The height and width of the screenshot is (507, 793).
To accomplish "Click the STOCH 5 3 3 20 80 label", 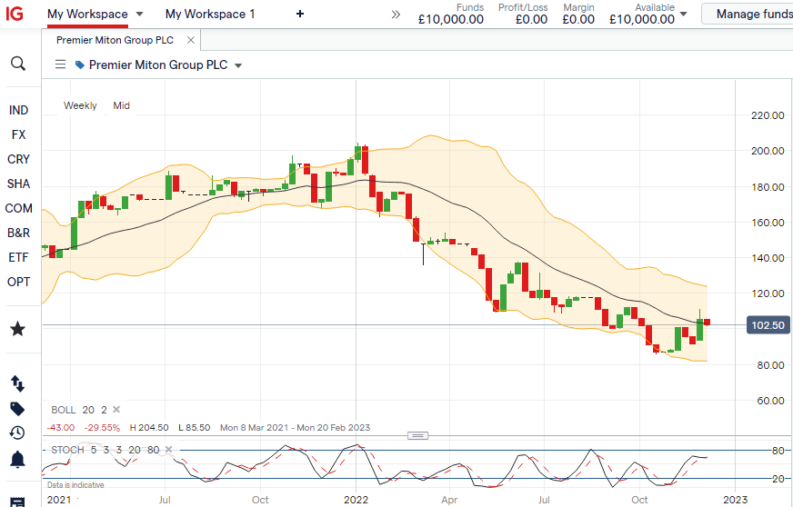I will pos(105,450).
